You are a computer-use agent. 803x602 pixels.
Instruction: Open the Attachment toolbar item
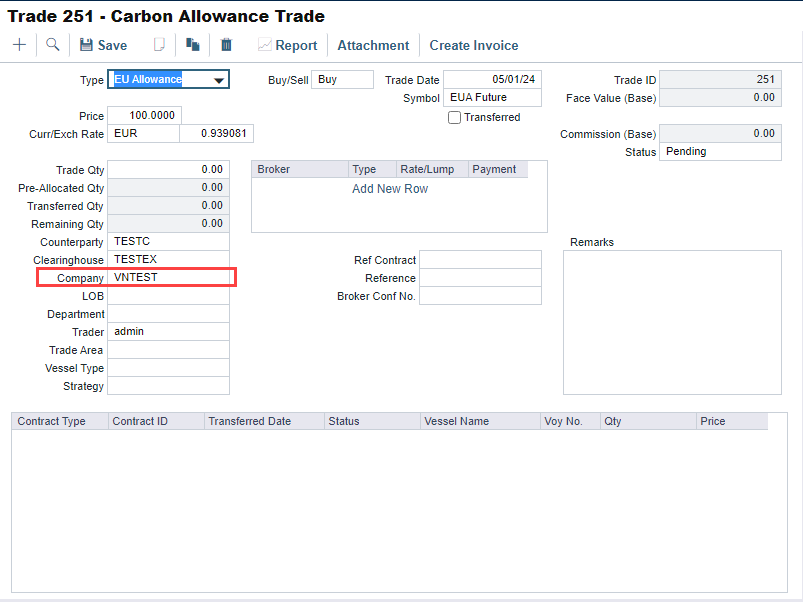pos(373,45)
